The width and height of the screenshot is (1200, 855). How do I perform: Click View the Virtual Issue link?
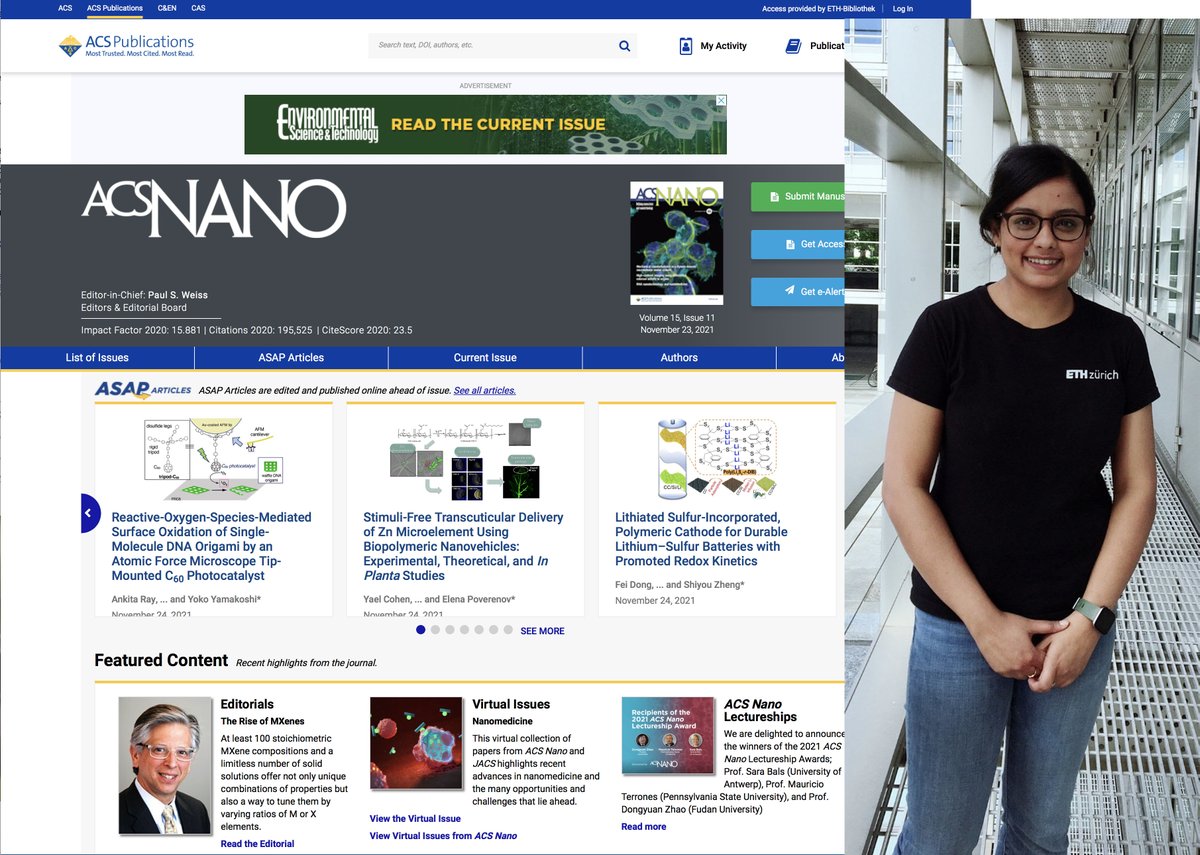[415, 818]
